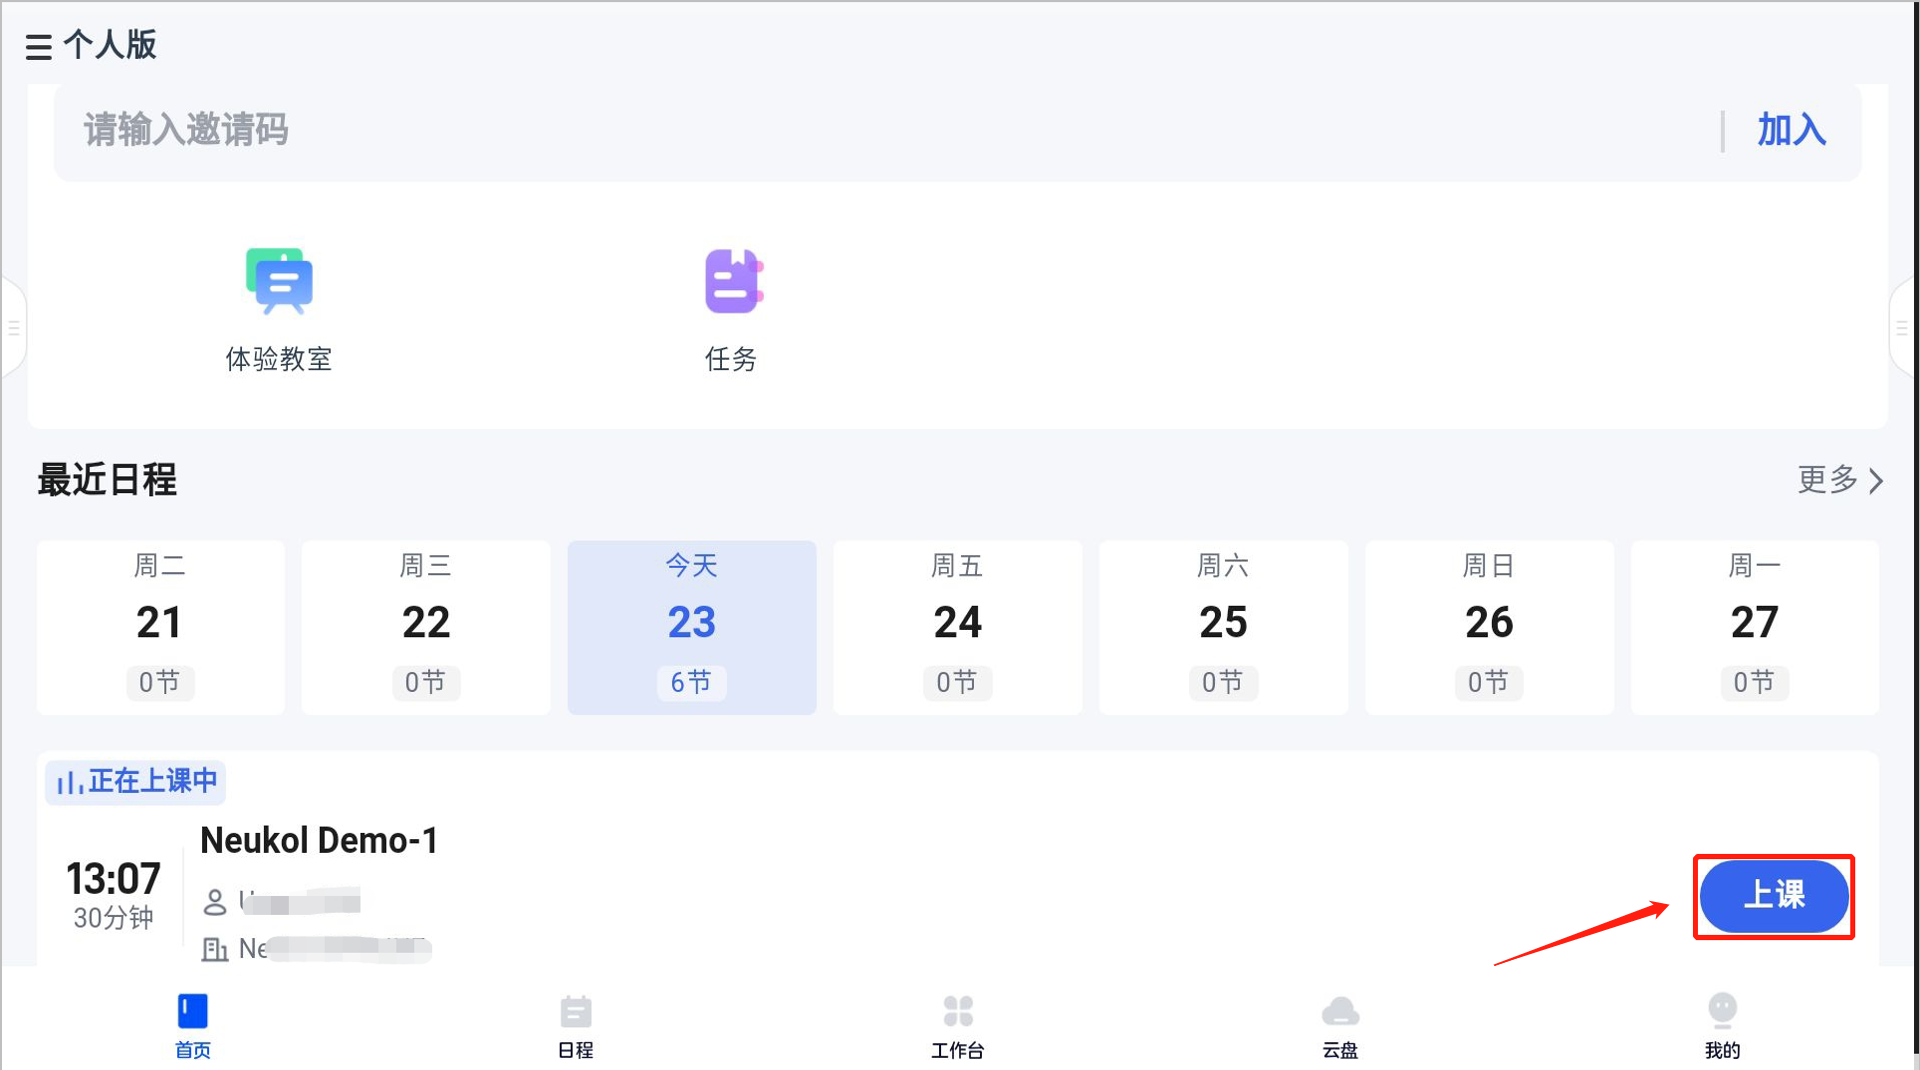Image resolution: width=1920 pixels, height=1070 pixels.
Task: Click the 上课 start class button
Action: [x=1773, y=895]
